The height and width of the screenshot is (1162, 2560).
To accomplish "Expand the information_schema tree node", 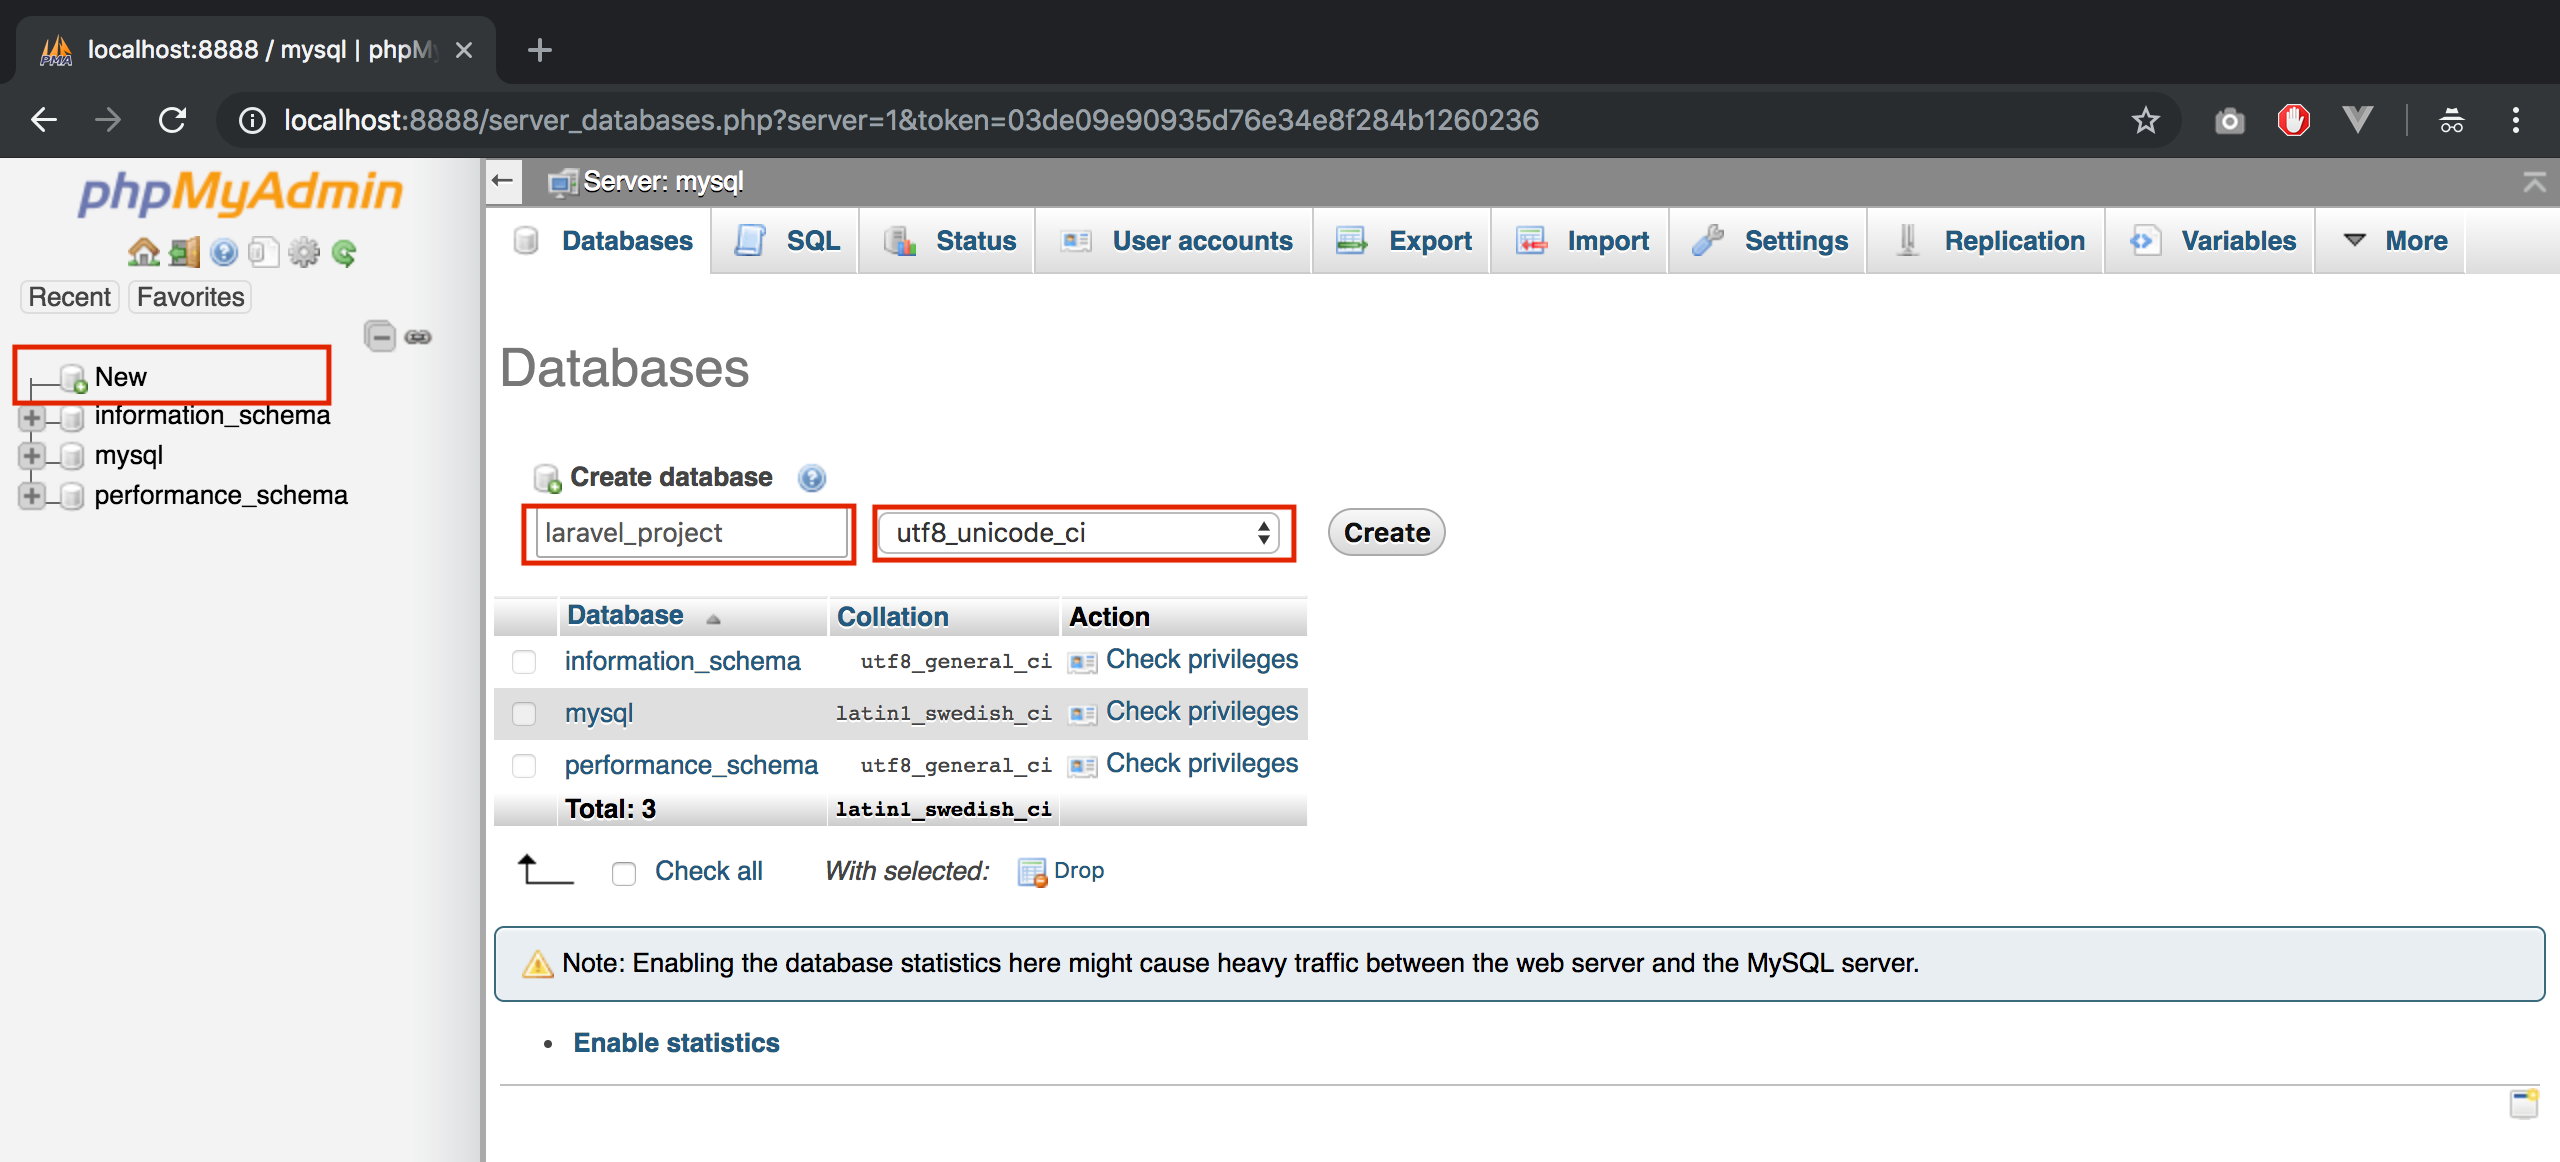I will pyautogui.click(x=31, y=417).
